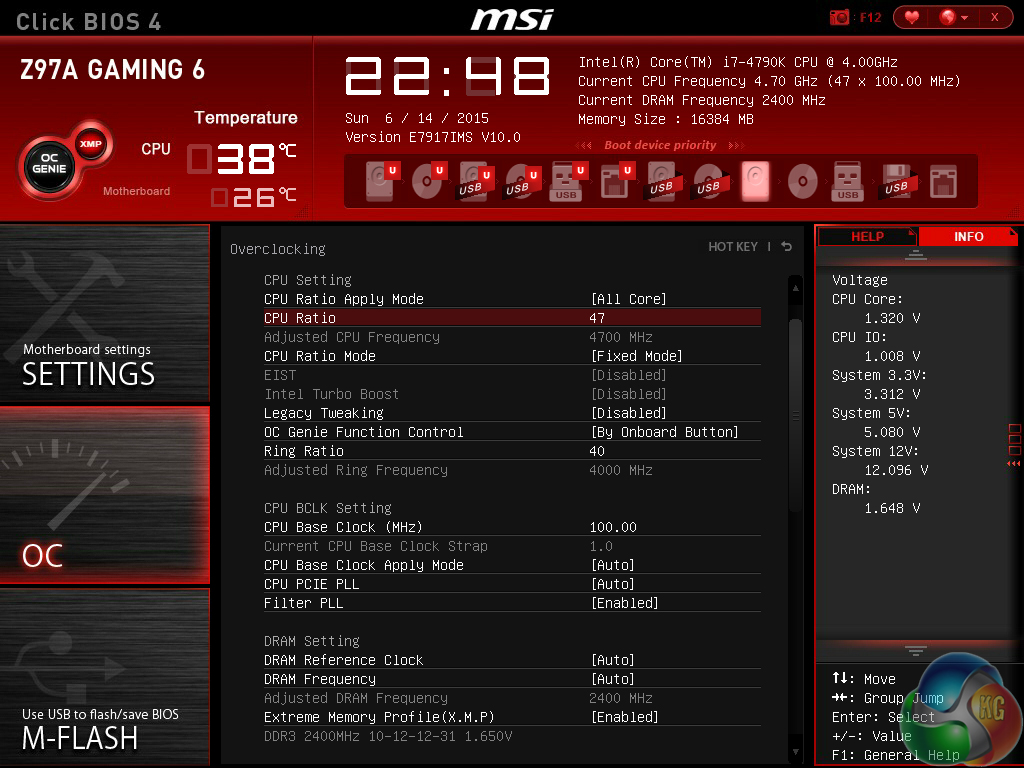The image size is (1024, 768).
Task: Click the Legacy Tweaking label
Action: [x=323, y=413]
